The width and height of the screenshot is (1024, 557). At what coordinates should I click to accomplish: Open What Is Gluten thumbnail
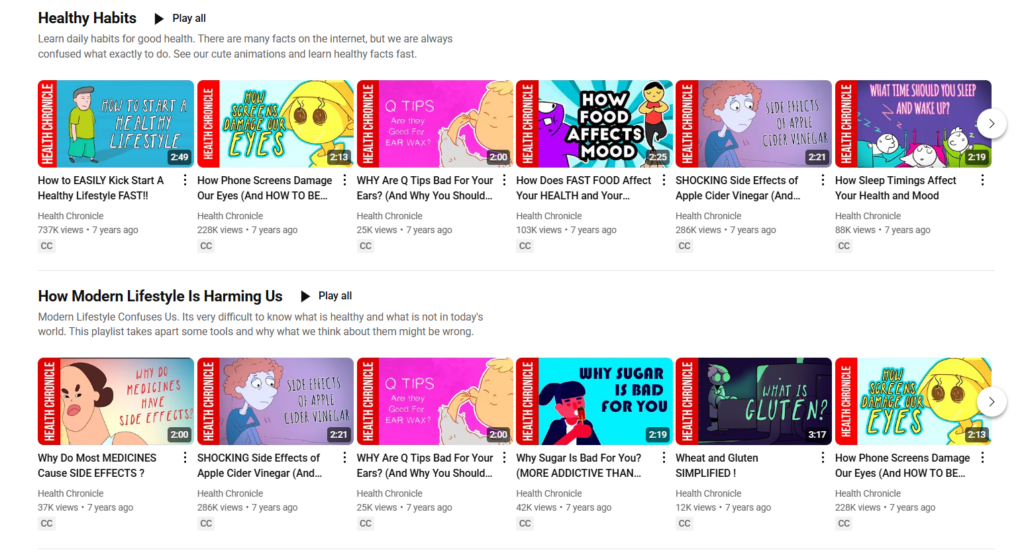754,402
